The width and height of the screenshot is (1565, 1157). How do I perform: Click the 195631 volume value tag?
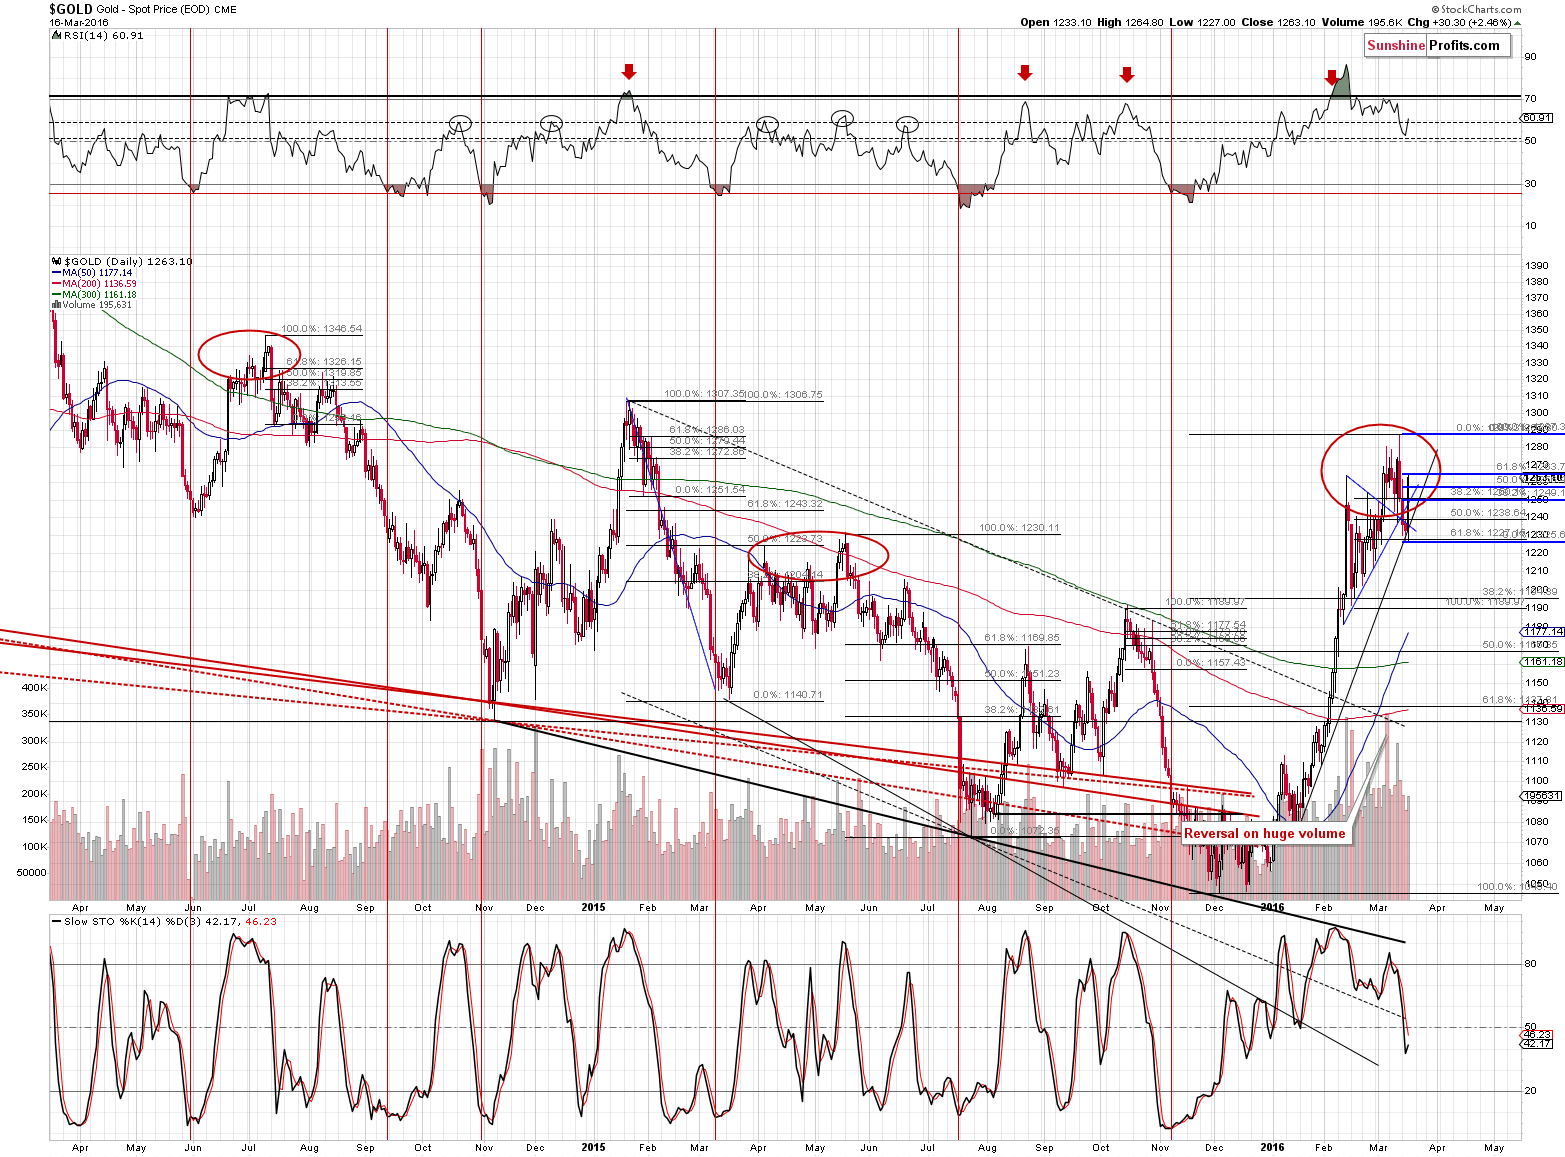pos(1541,796)
